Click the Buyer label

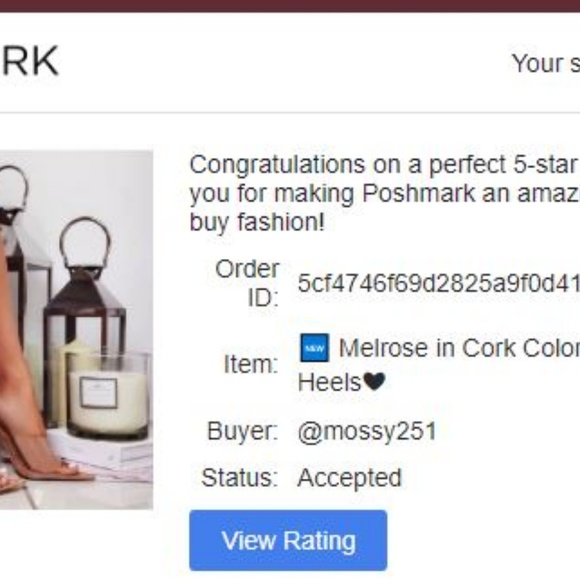(x=243, y=431)
